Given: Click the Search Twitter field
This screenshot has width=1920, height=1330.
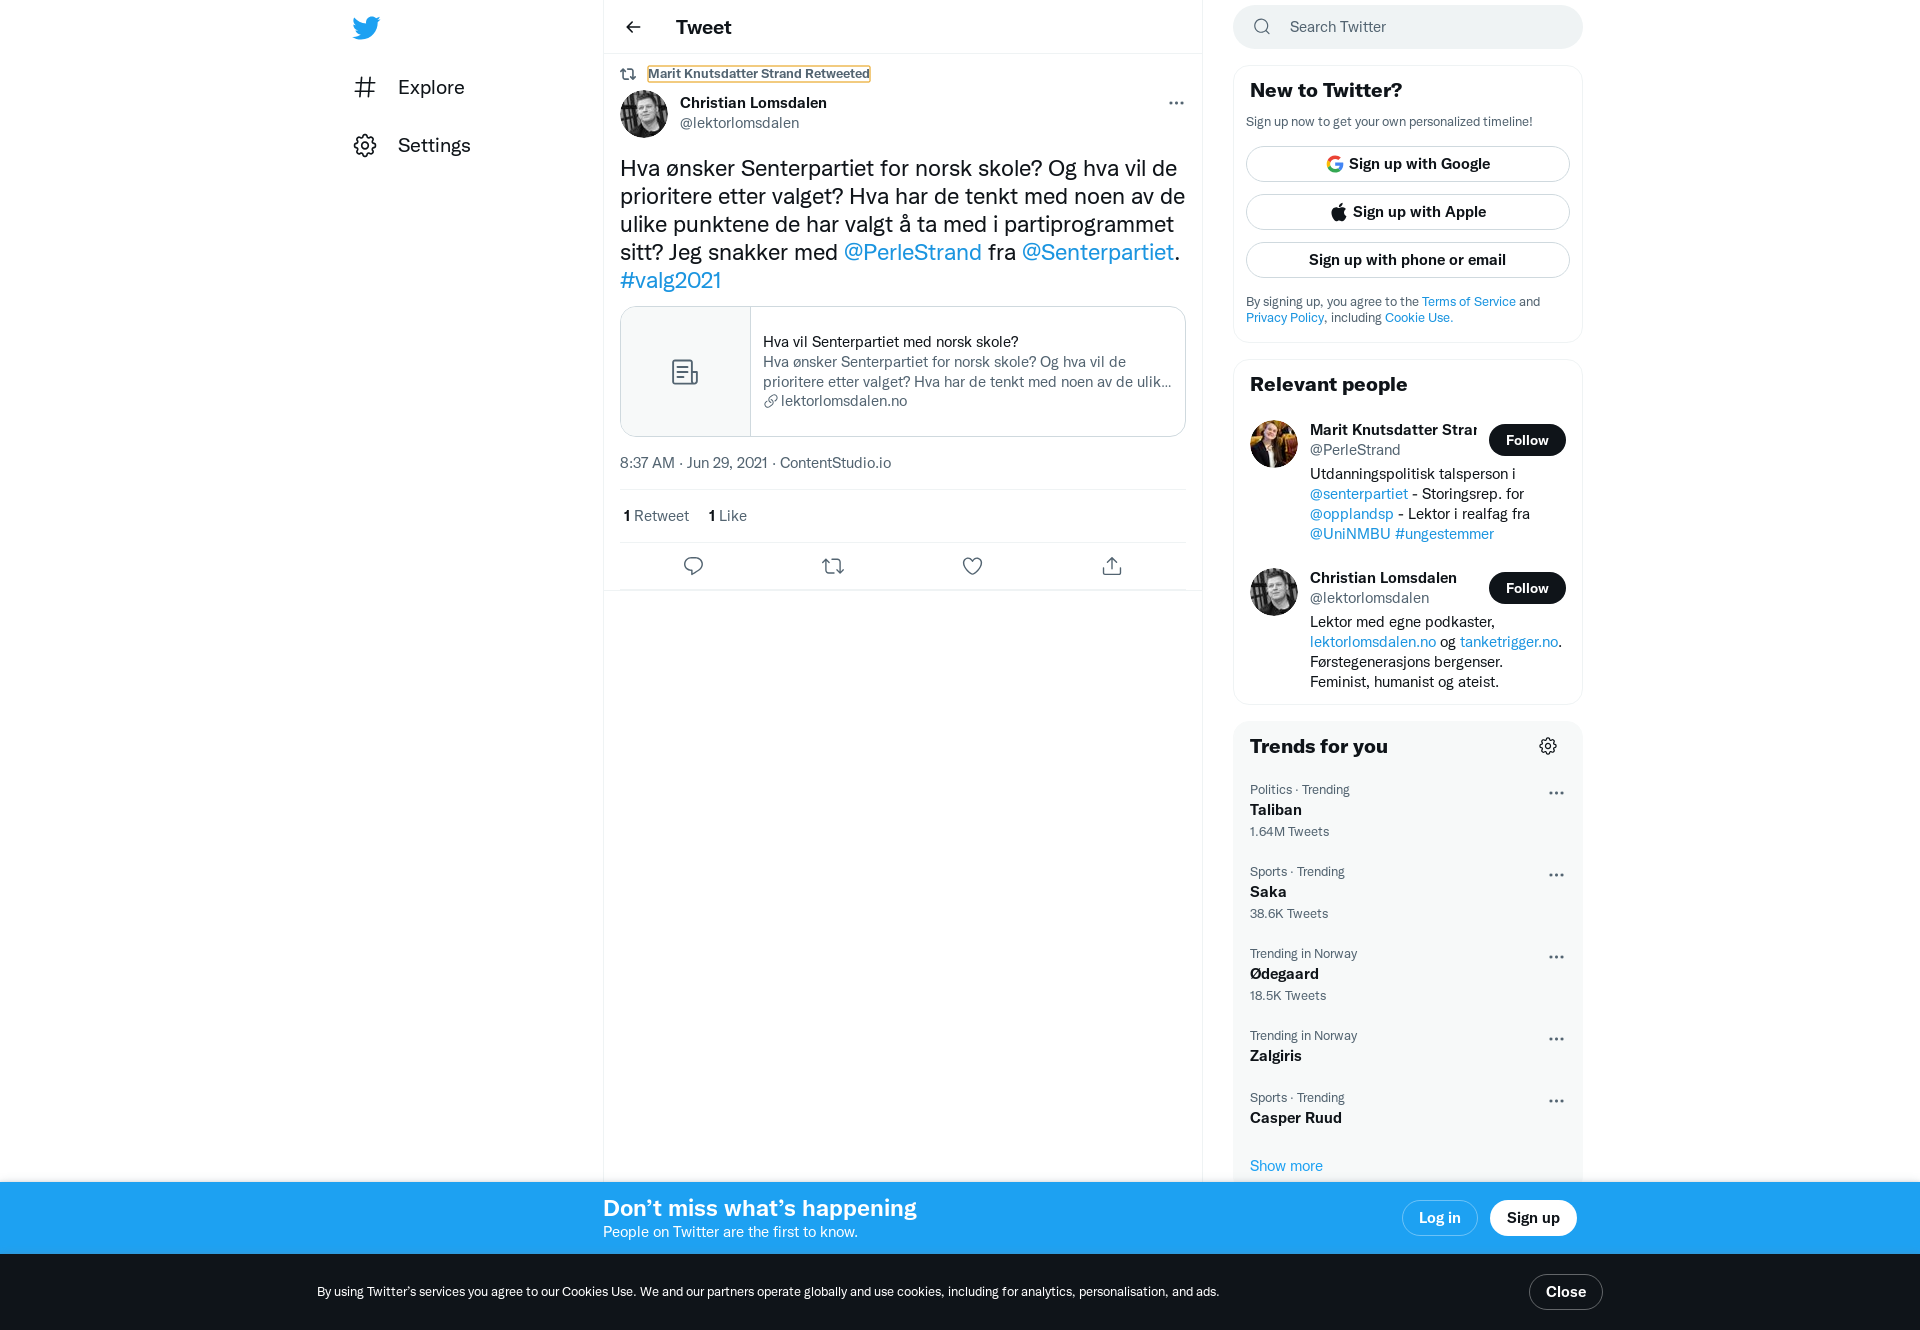Looking at the screenshot, I should pos(1408,27).
